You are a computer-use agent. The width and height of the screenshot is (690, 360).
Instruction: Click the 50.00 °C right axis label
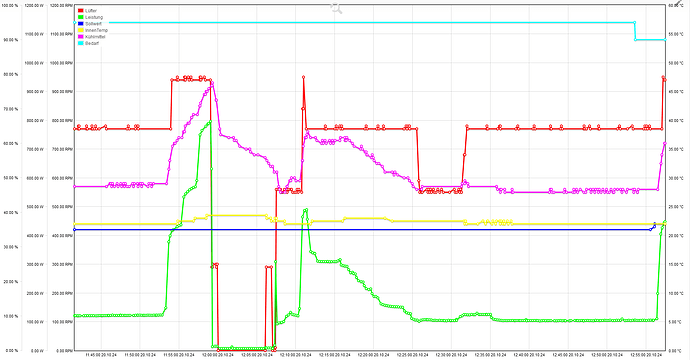point(676,63)
